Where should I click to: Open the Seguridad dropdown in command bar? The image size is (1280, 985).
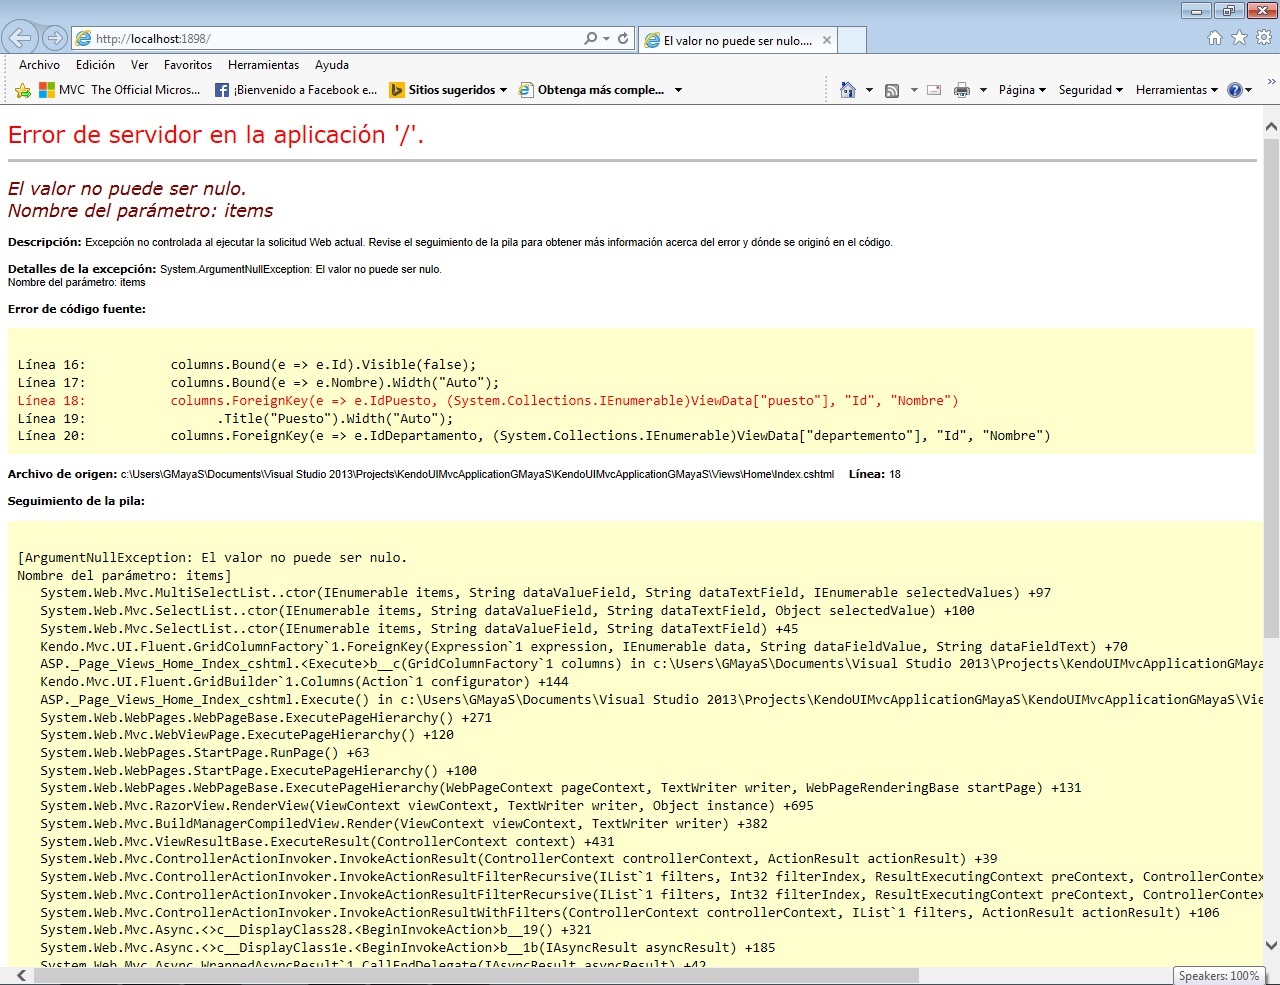click(x=1091, y=90)
